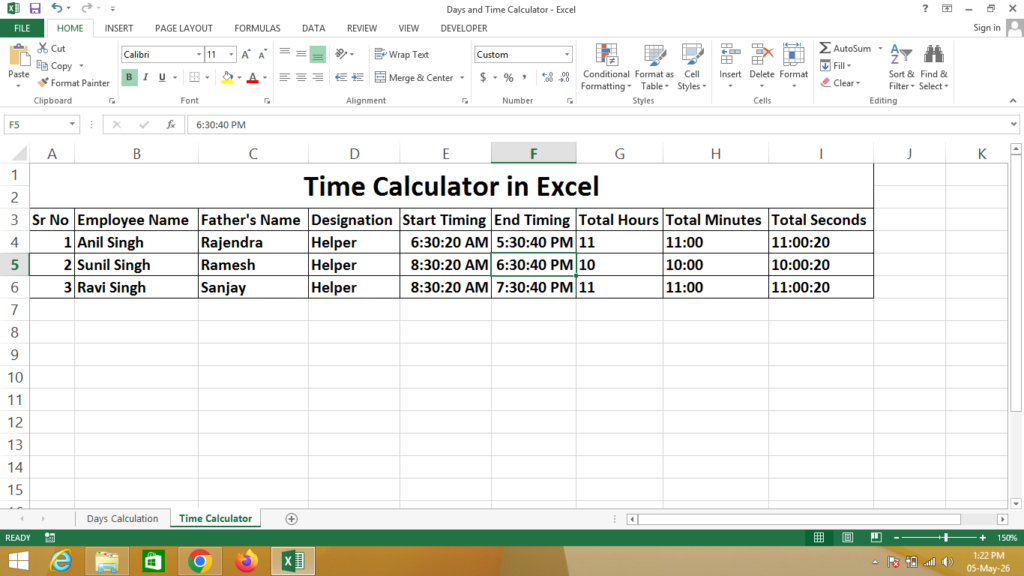
Task: Add a new sheet with plus icon
Action: point(291,519)
